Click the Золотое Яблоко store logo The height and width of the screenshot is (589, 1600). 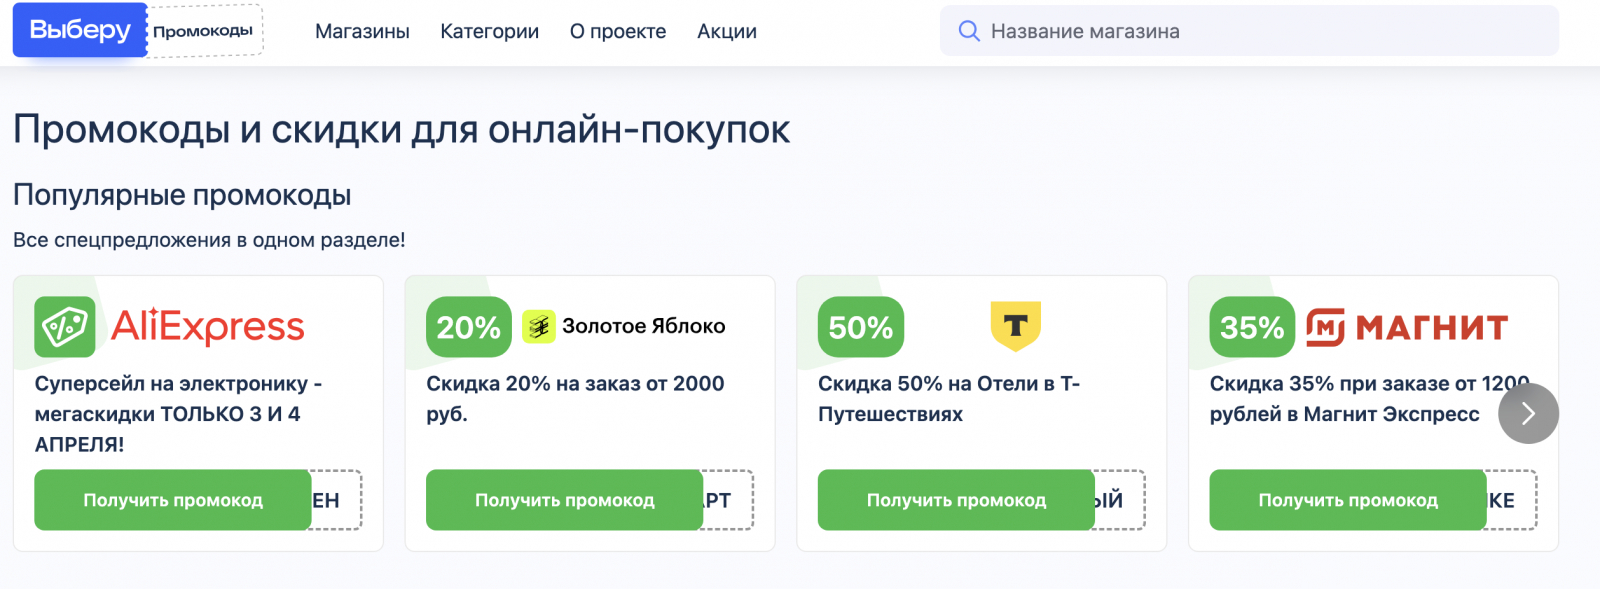click(624, 326)
